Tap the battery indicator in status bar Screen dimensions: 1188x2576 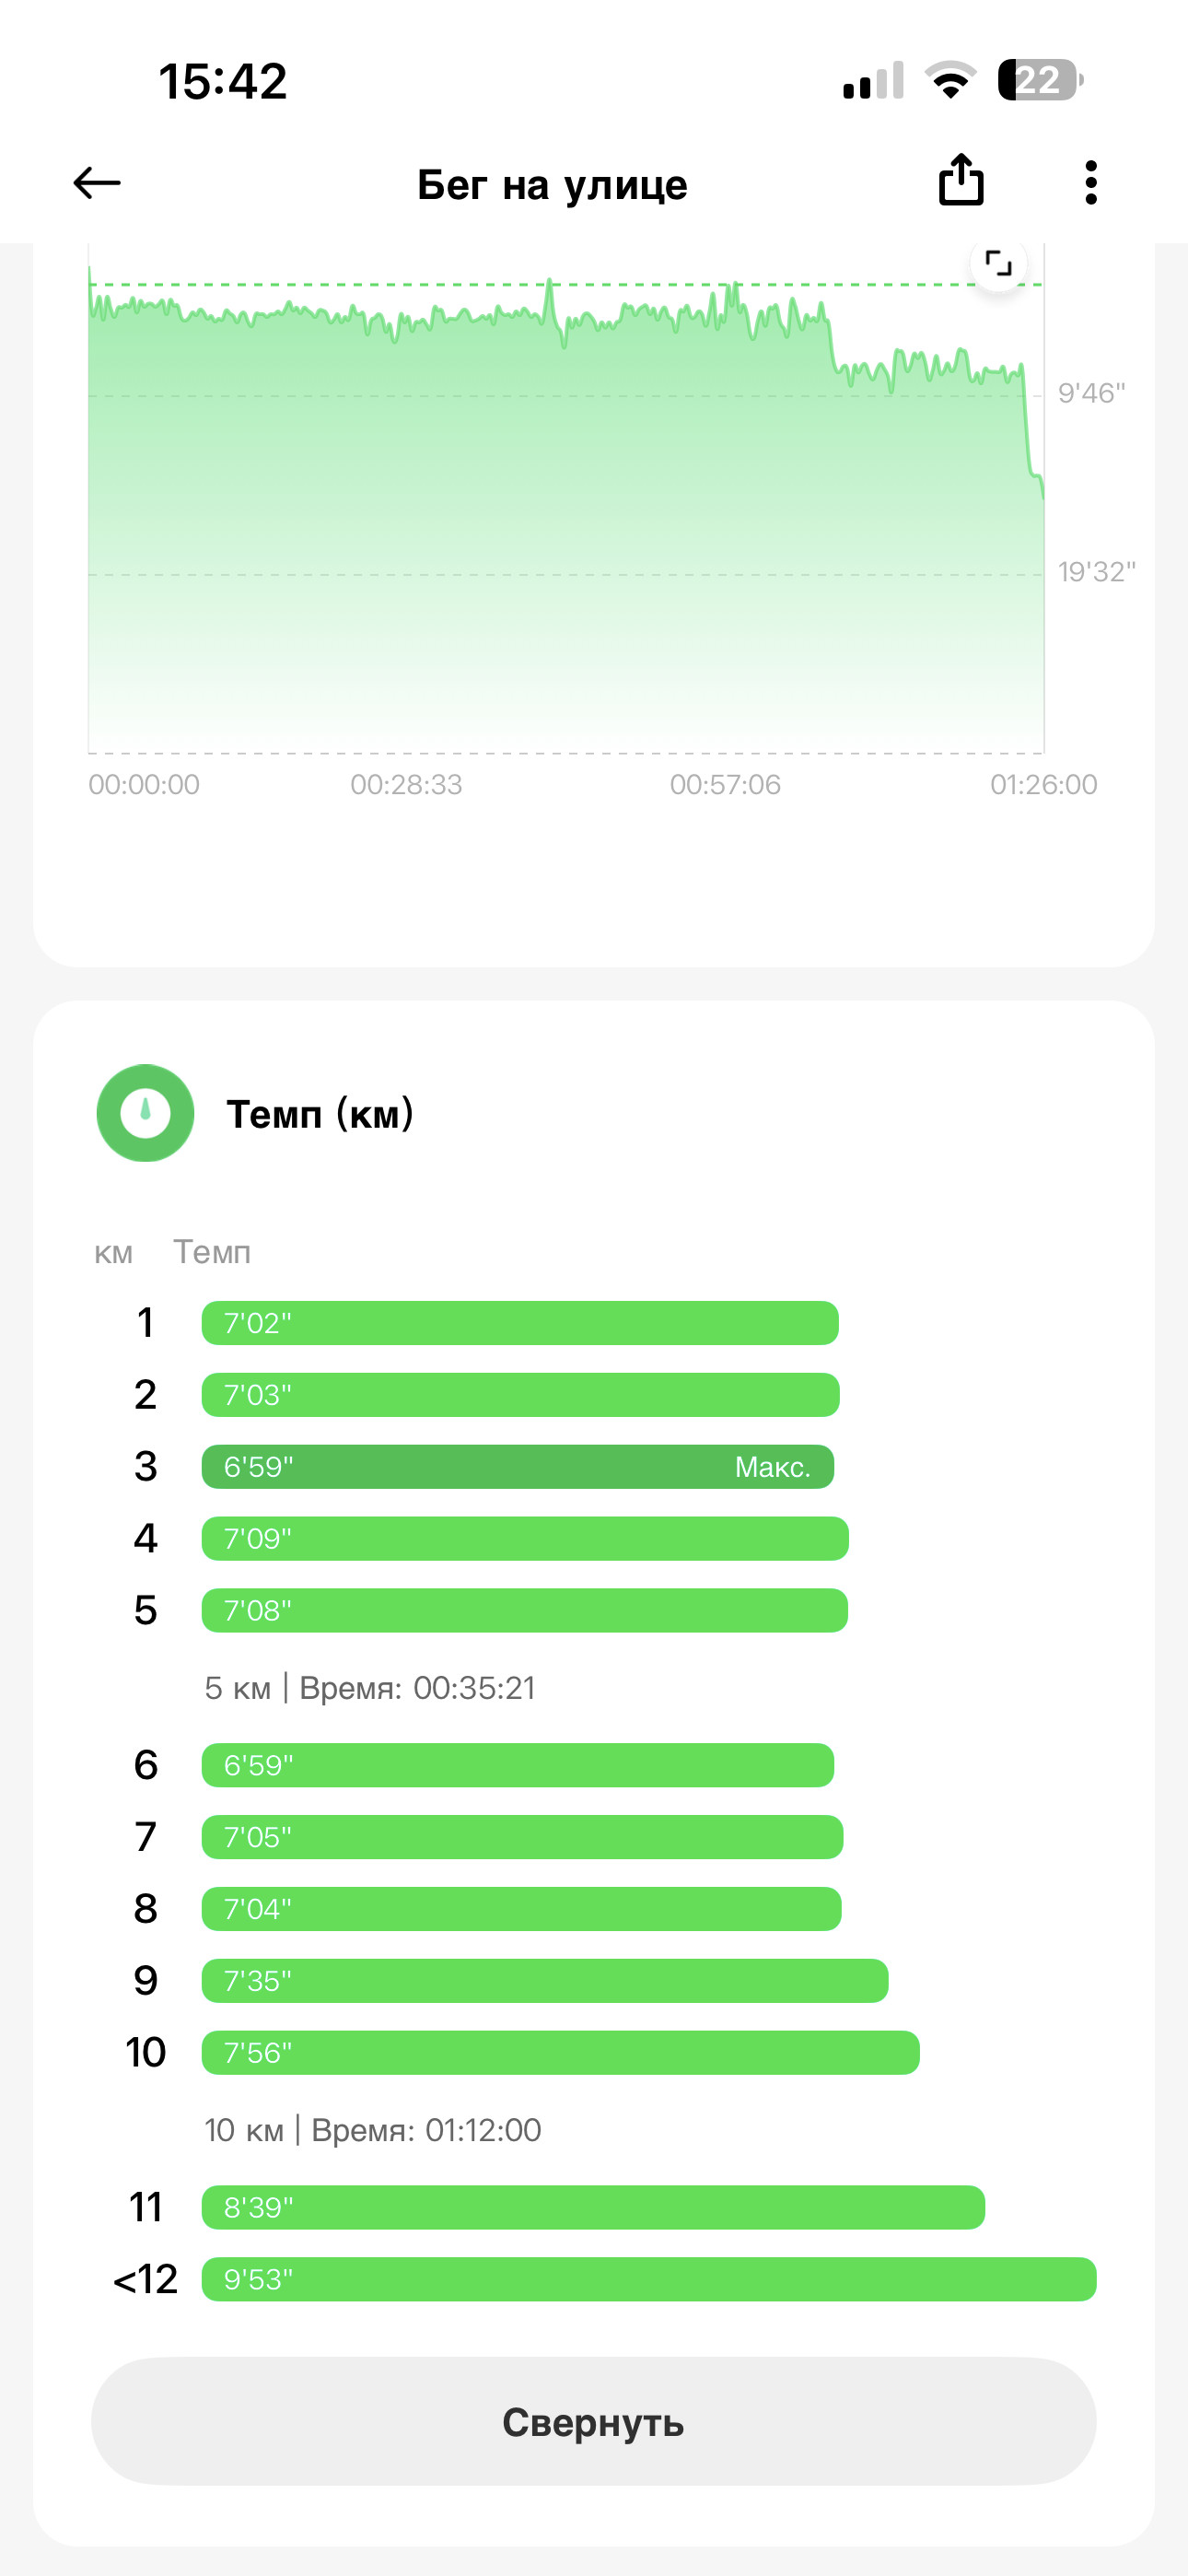[1040, 80]
